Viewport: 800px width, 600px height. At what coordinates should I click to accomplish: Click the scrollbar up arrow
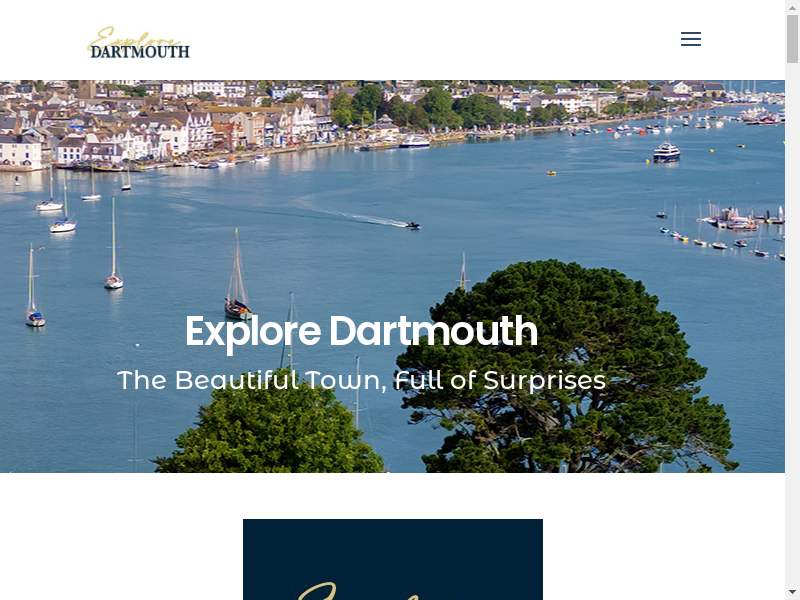pyautogui.click(x=792, y=7)
